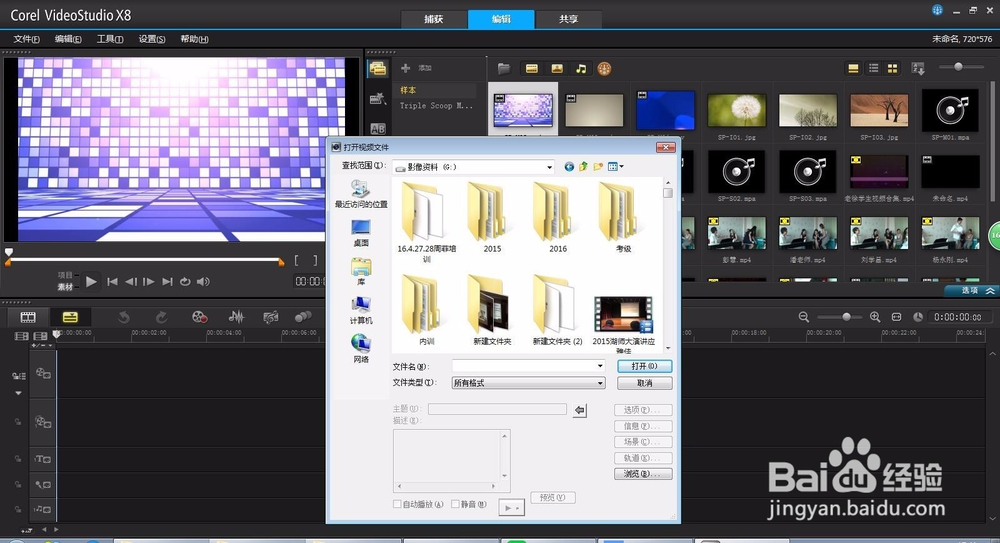
Task: Switch to the 共享 tab
Action: [x=568, y=19]
